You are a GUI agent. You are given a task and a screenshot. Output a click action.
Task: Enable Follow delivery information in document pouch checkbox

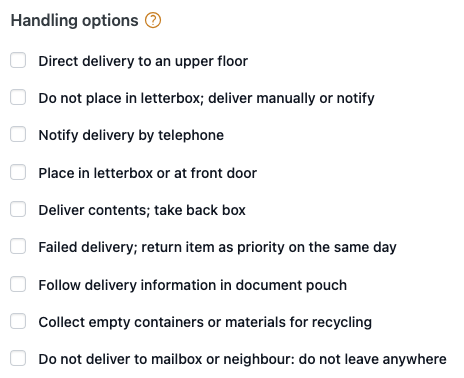coord(18,284)
